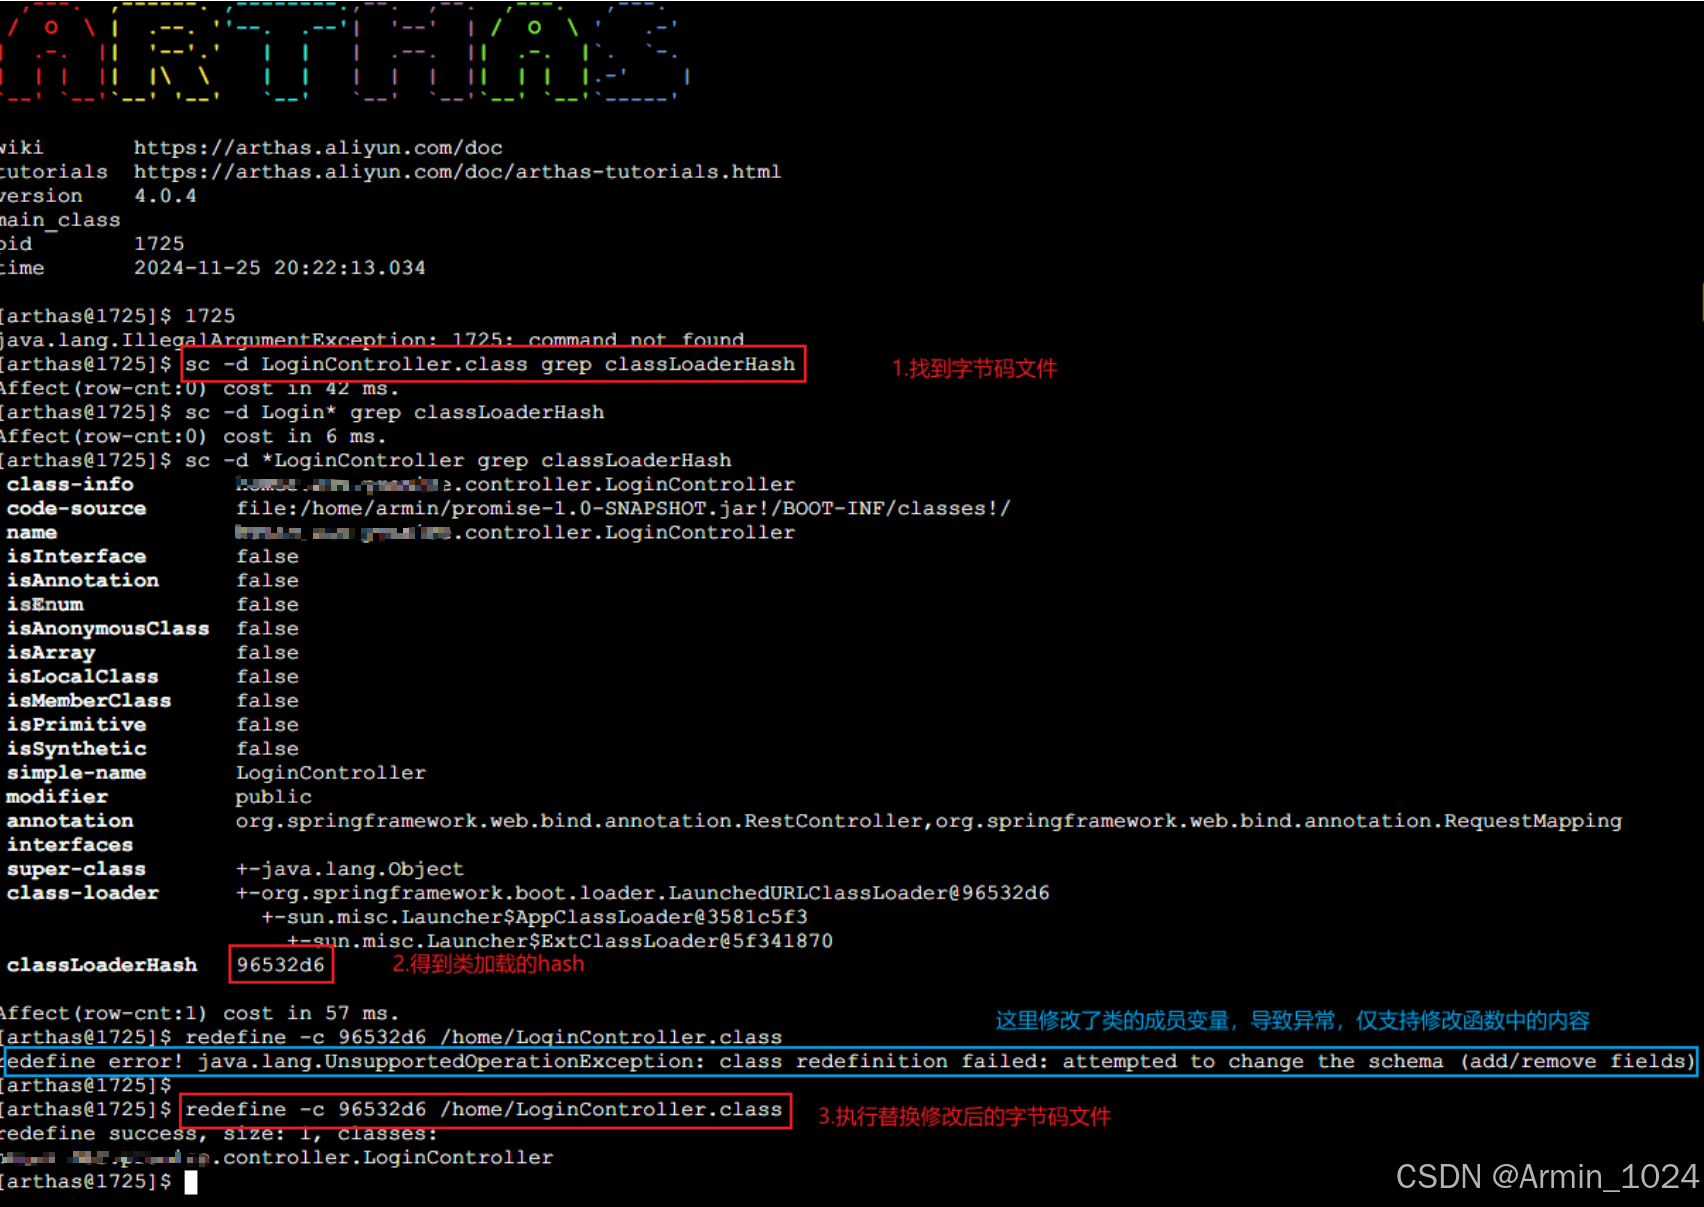This screenshot has height=1207, width=1704.
Task: Select the timestamp 2024-11-25 20:22:13.034
Action: [279, 268]
